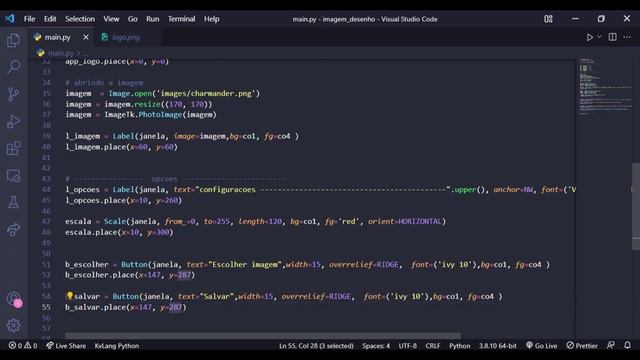Open Remote Explorer view

pos(13,176)
